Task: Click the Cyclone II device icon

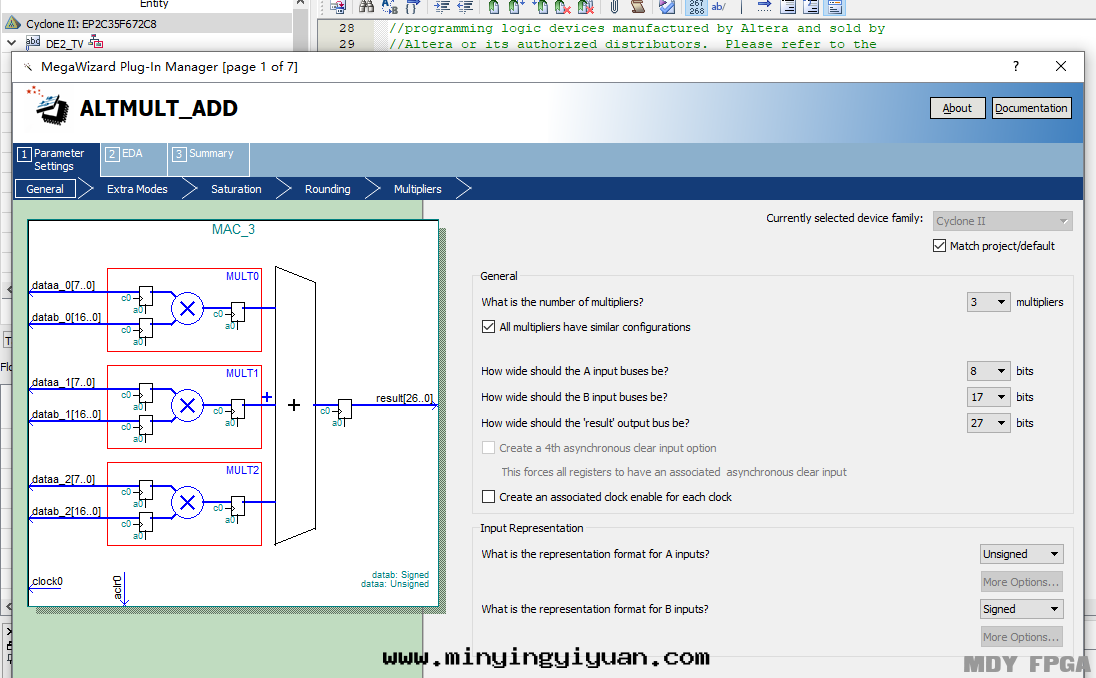Action: 13,23
